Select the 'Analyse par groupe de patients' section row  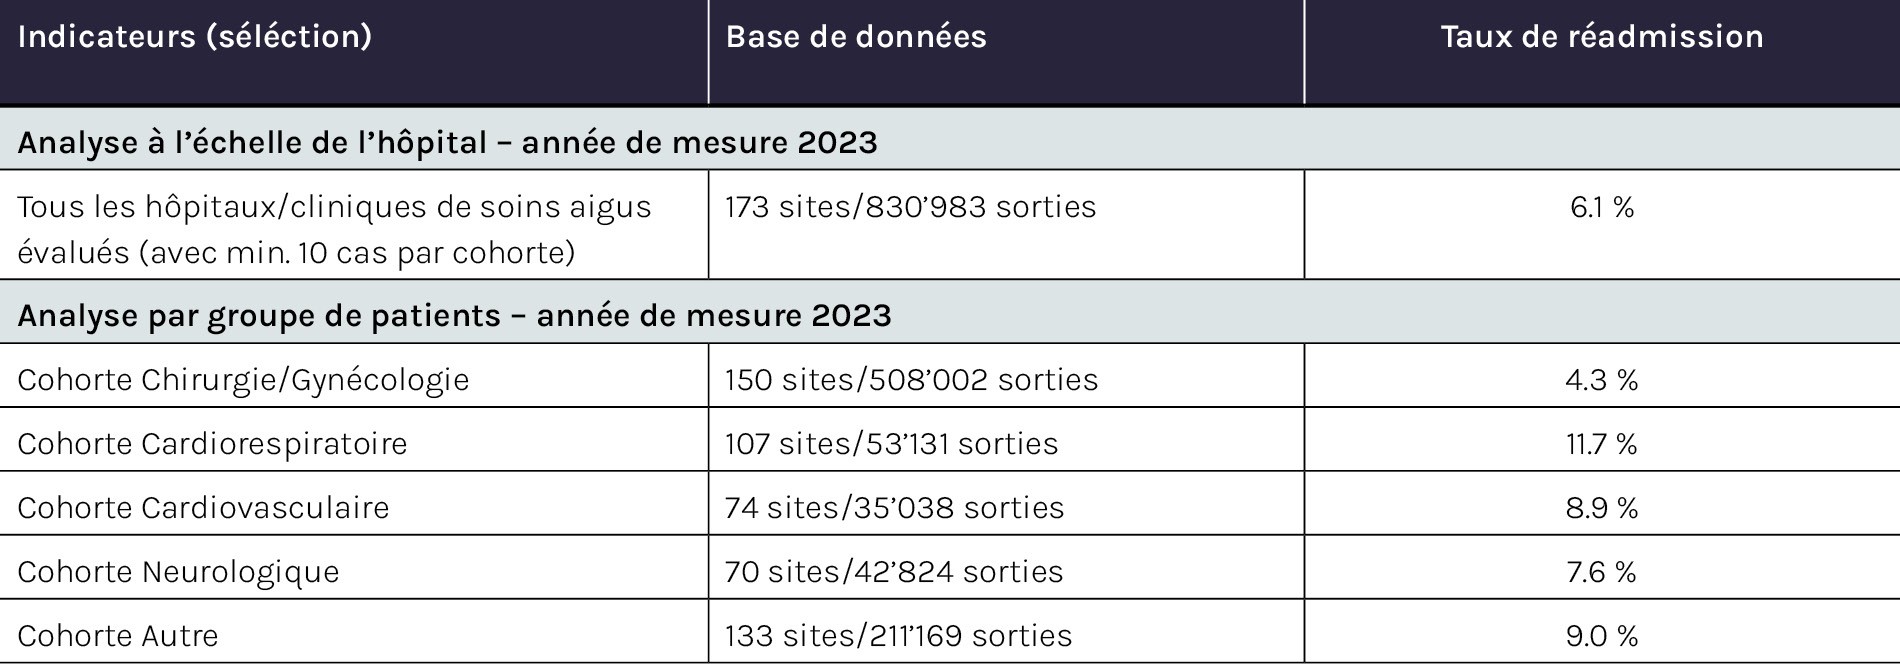(x=454, y=316)
